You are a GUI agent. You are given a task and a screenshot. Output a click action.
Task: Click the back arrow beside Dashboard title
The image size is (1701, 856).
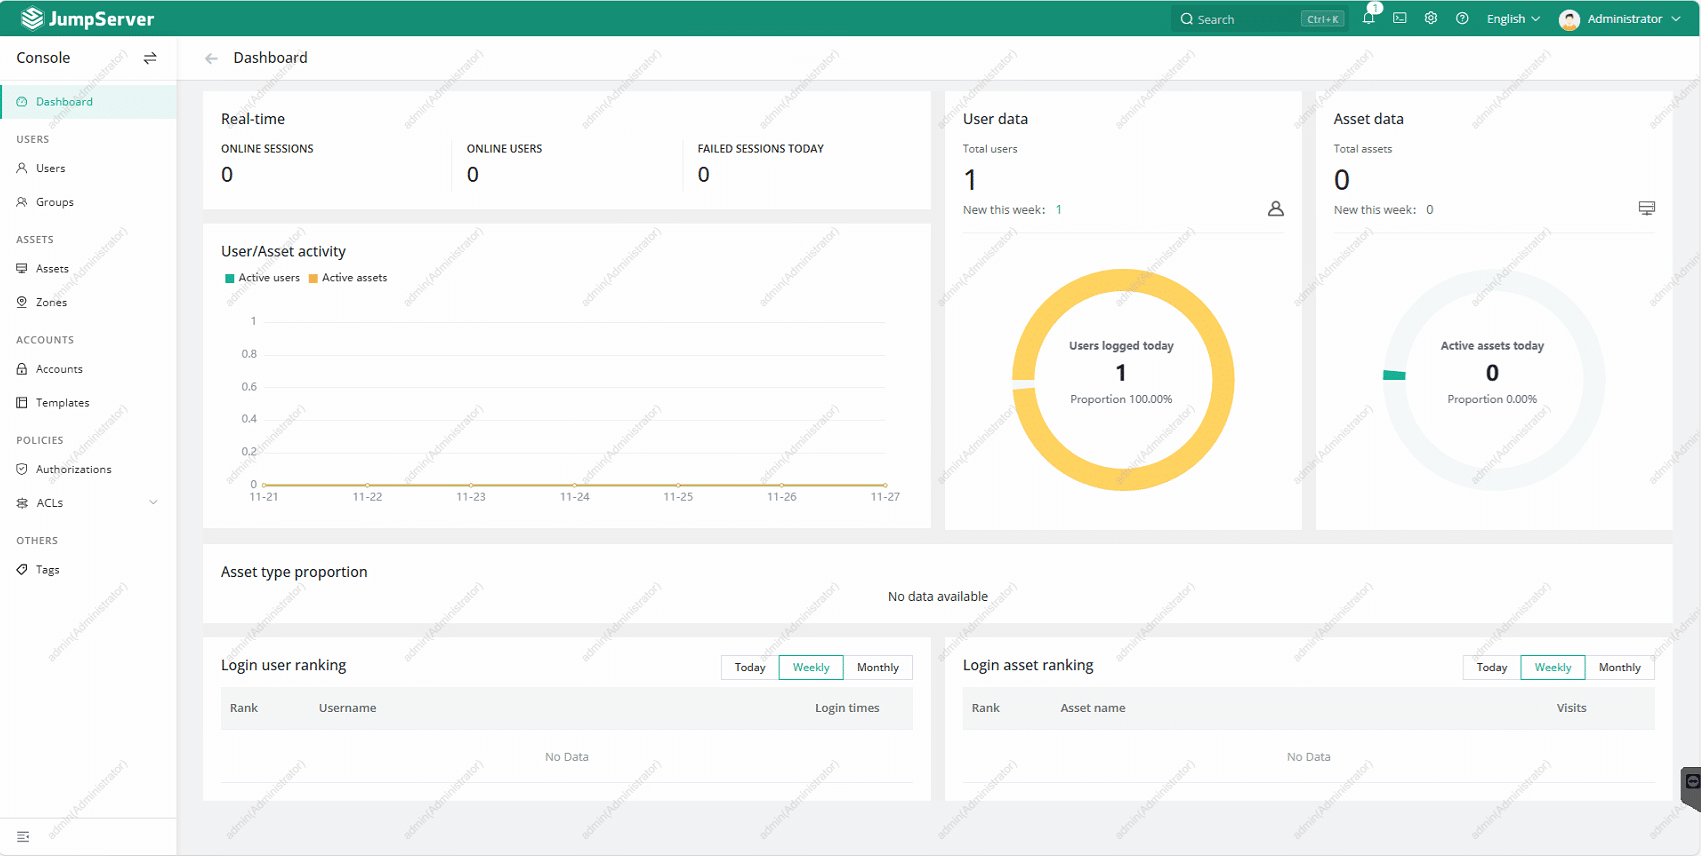click(211, 58)
